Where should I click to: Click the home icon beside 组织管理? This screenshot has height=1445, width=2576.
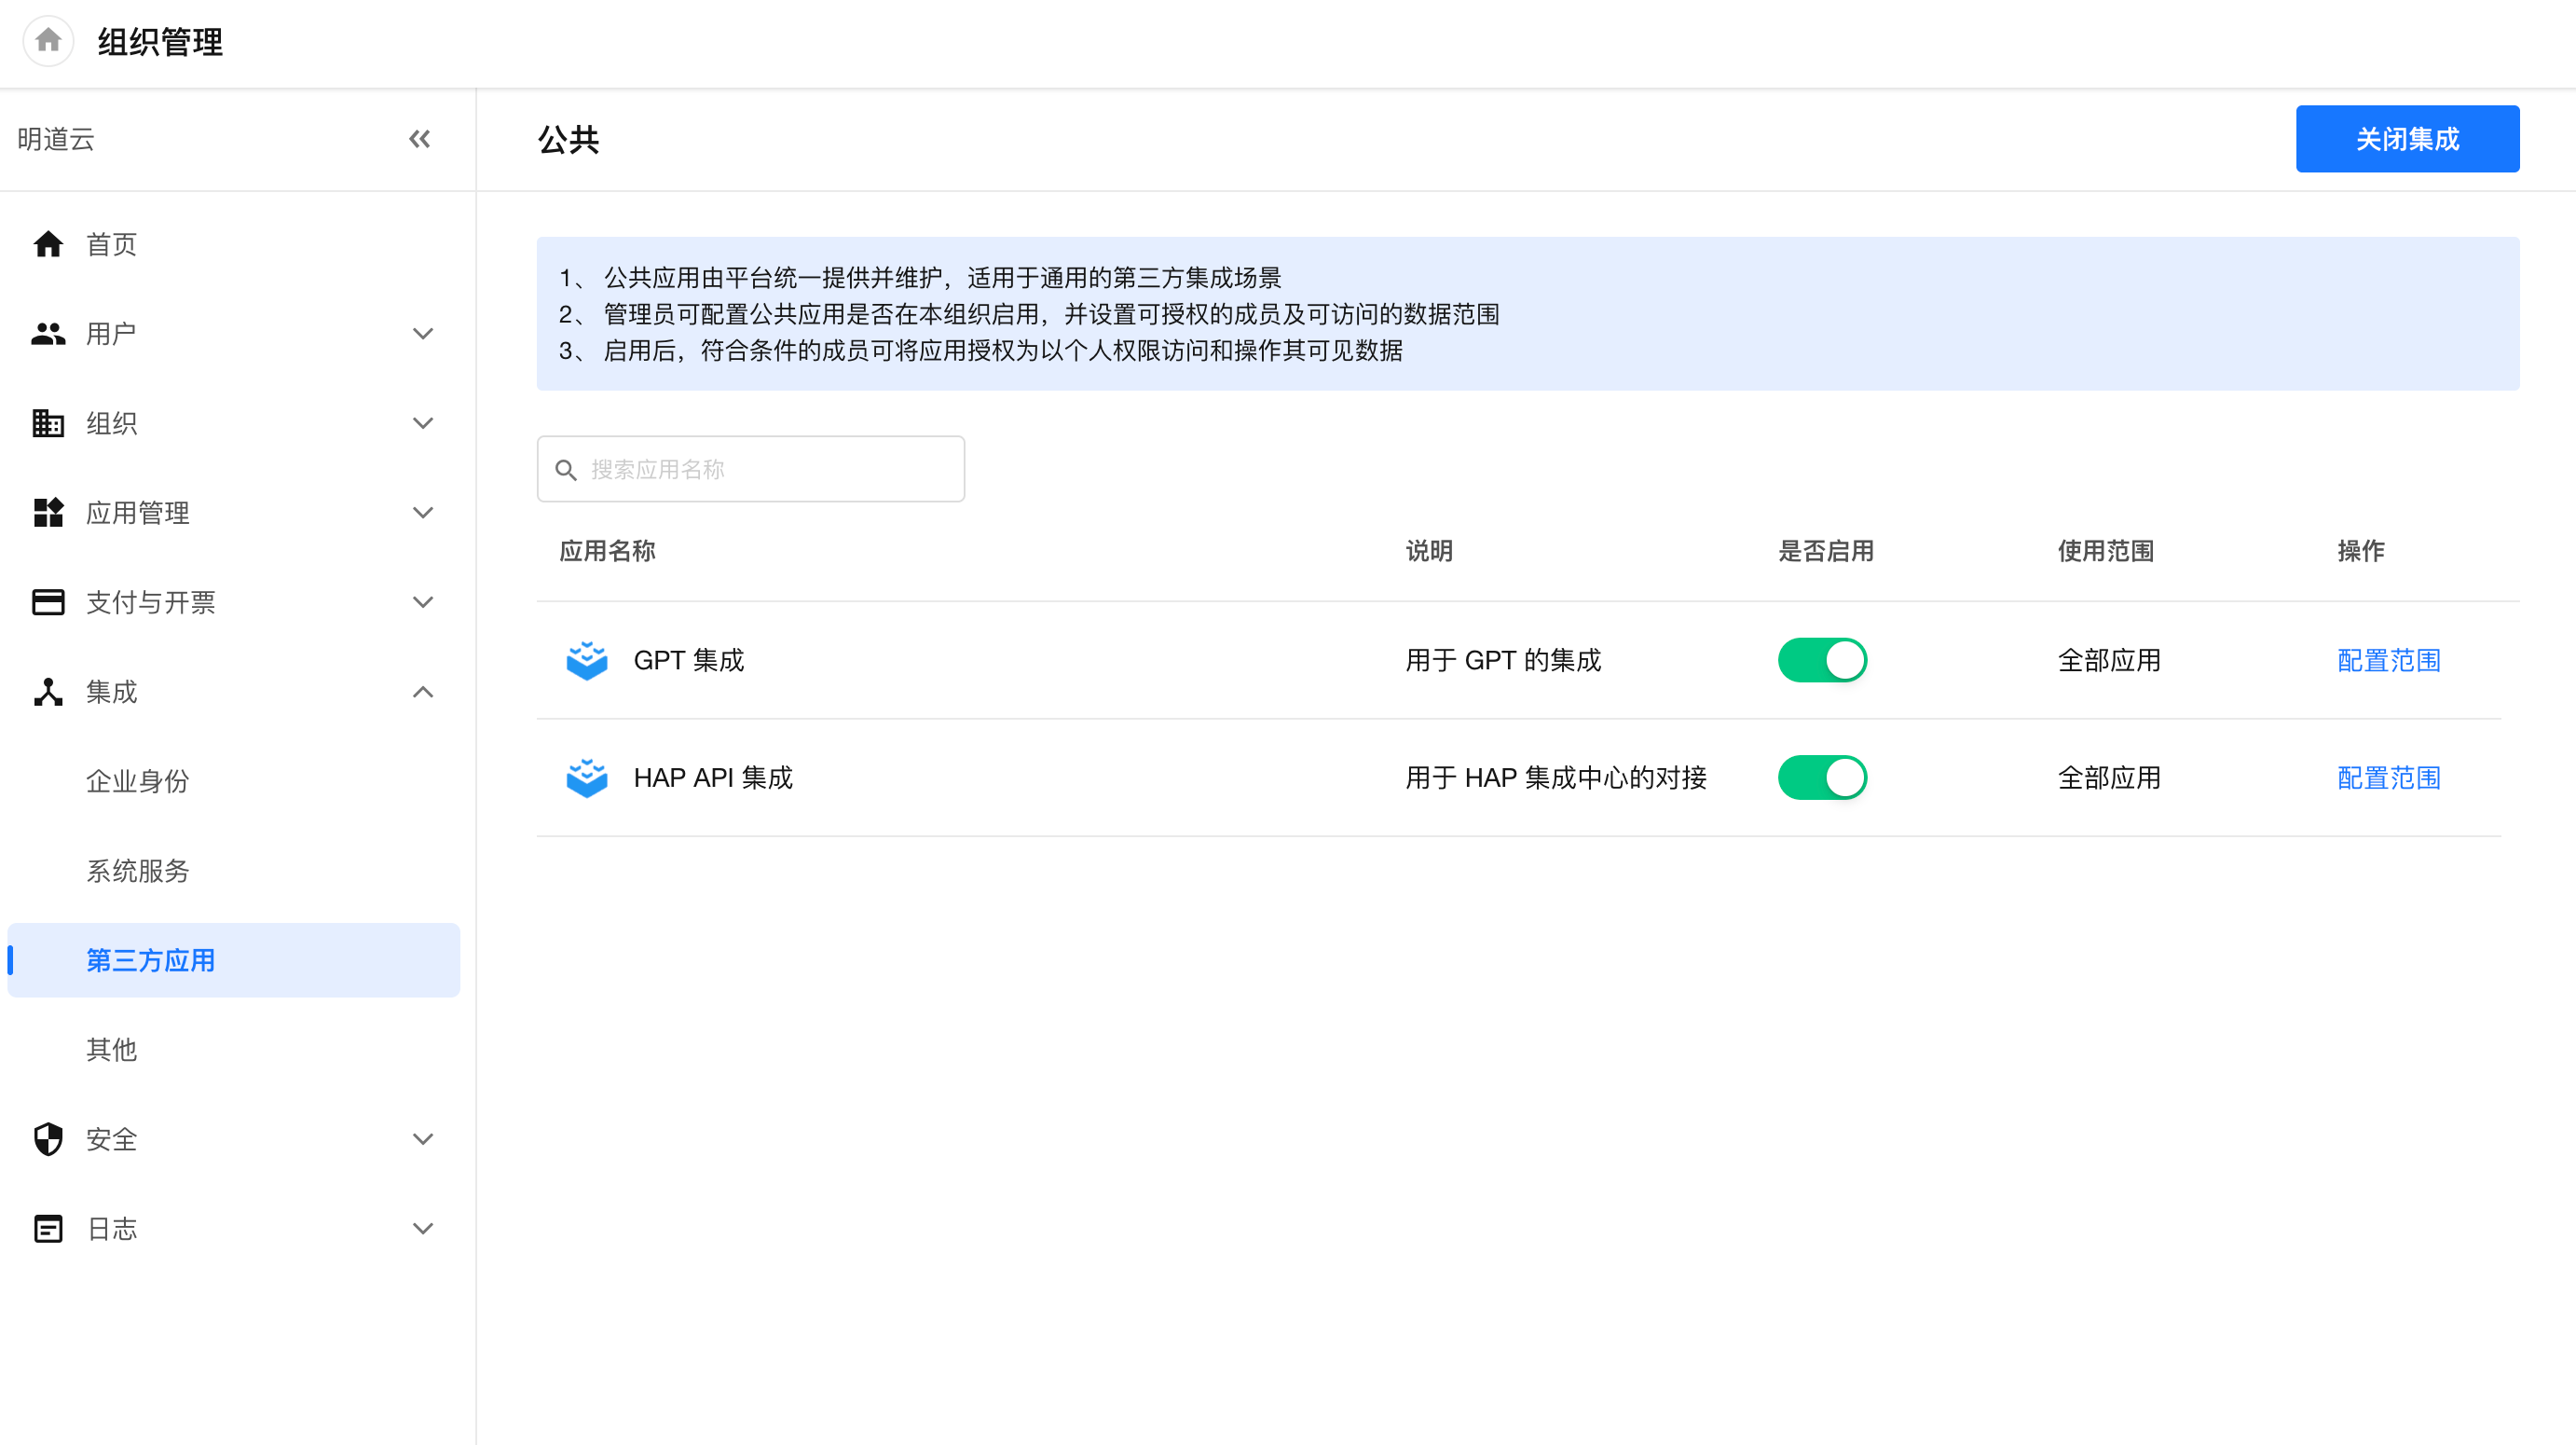[x=48, y=41]
